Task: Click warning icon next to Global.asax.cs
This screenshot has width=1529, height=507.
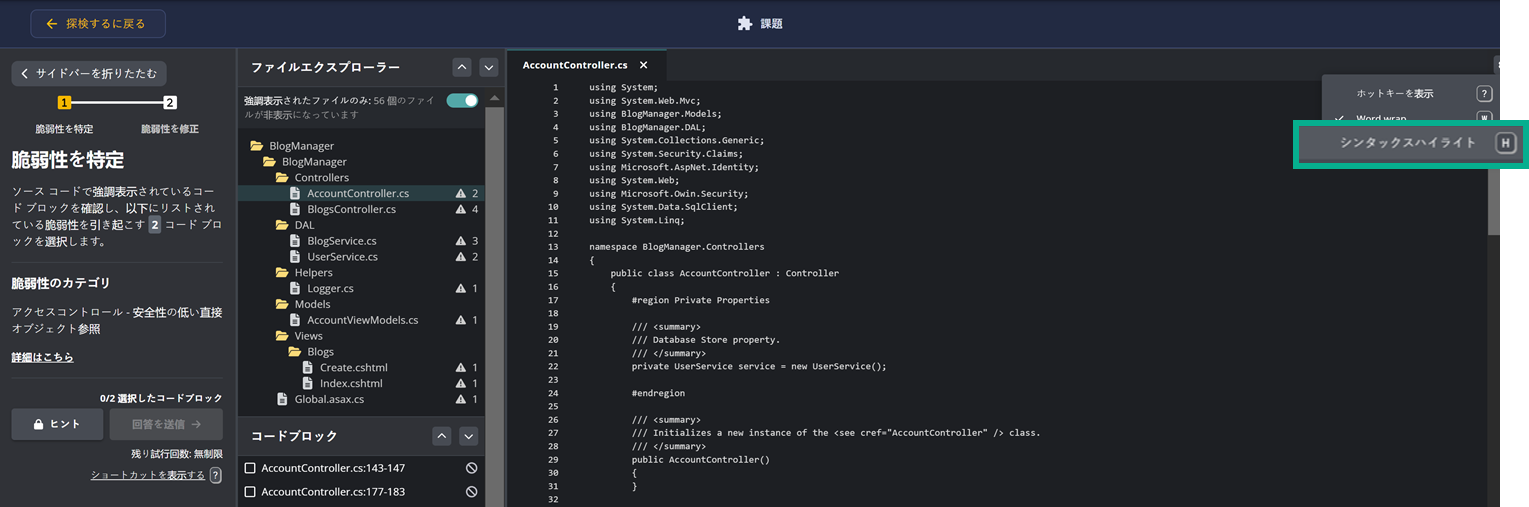Action: coord(461,399)
